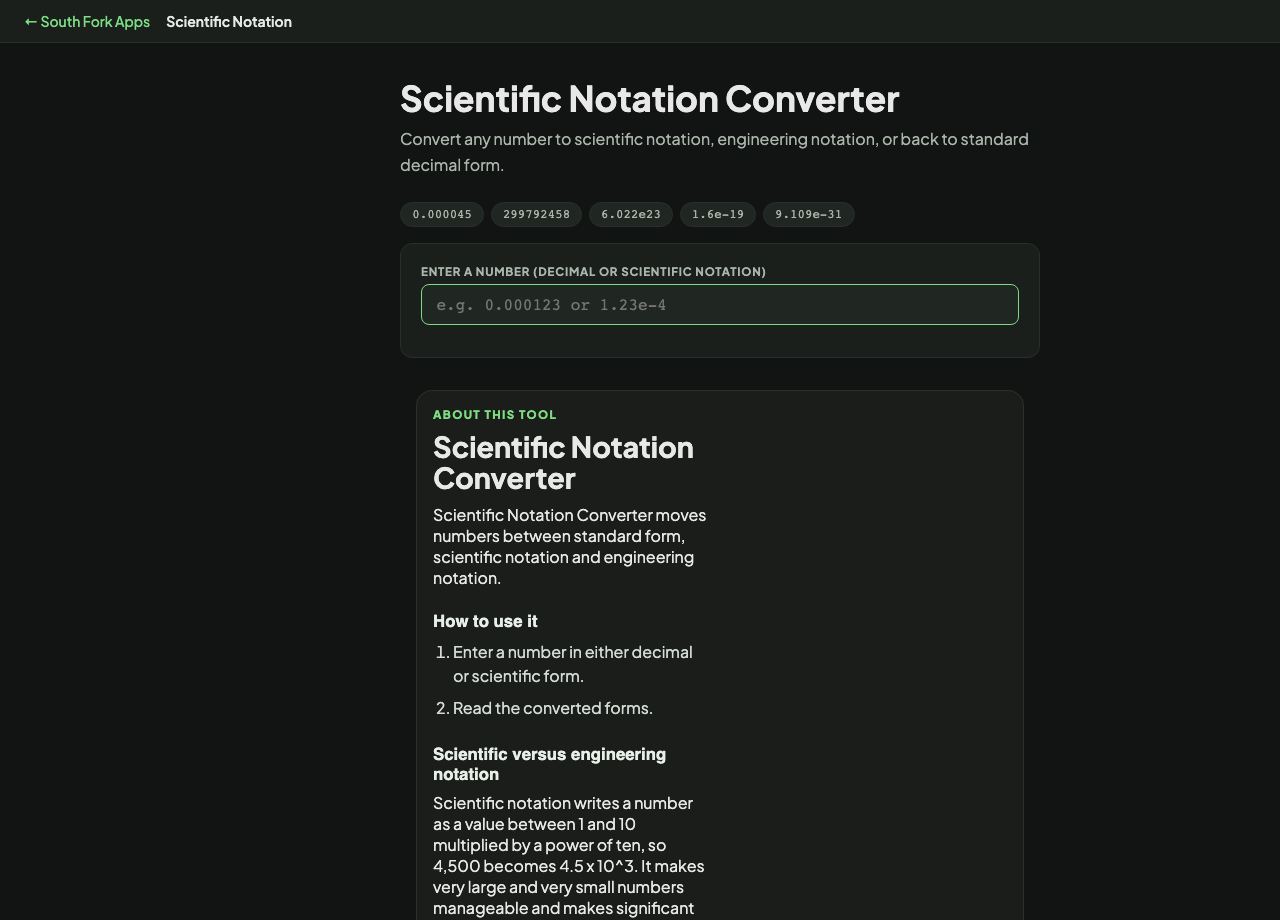
Task: Click the 'Scientific notation writes a number' paragraph
Action: [569, 856]
